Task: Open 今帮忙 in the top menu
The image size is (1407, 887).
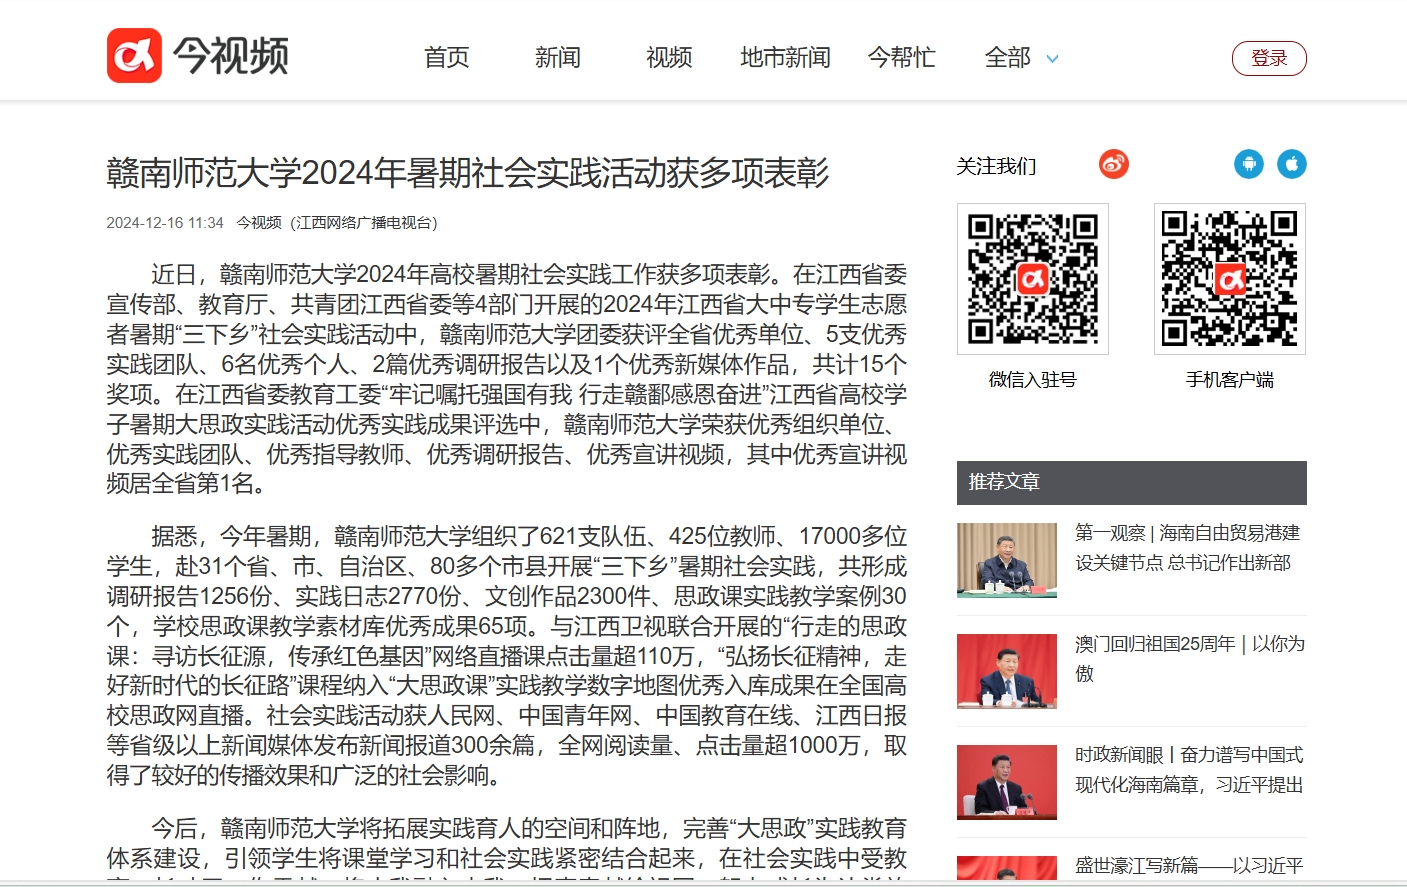Action: click(x=901, y=57)
